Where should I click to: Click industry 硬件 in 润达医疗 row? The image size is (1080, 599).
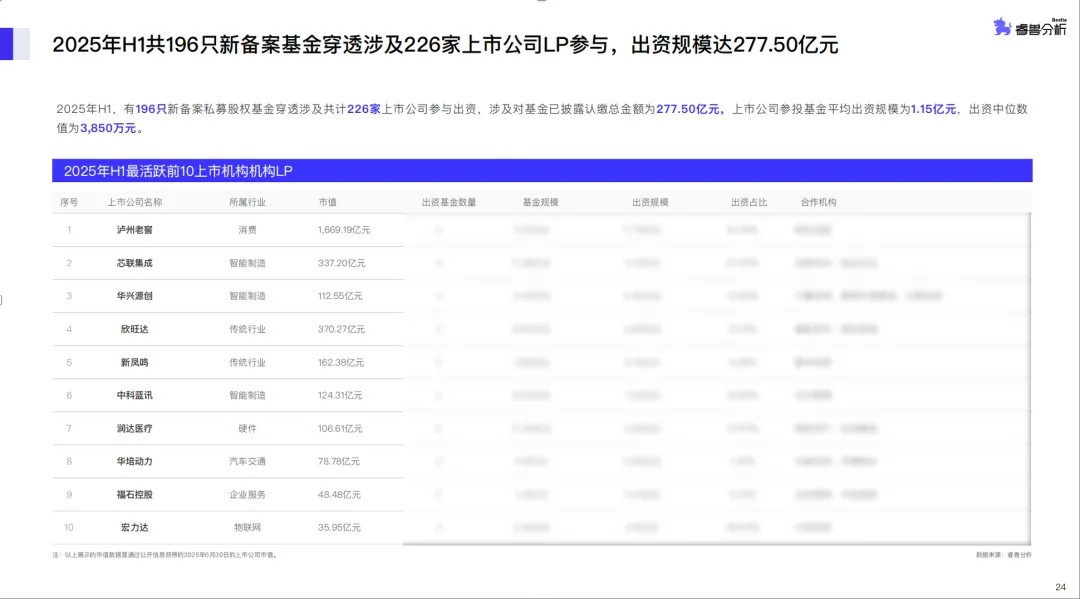[x=247, y=428]
